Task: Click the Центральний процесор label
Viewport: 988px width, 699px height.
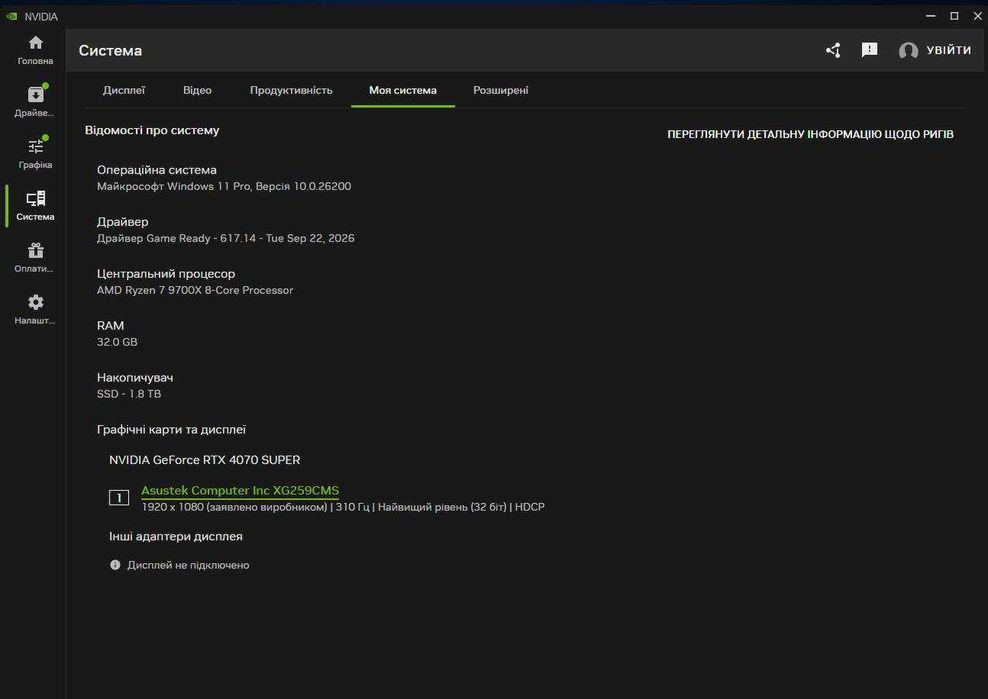Action: click(166, 274)
